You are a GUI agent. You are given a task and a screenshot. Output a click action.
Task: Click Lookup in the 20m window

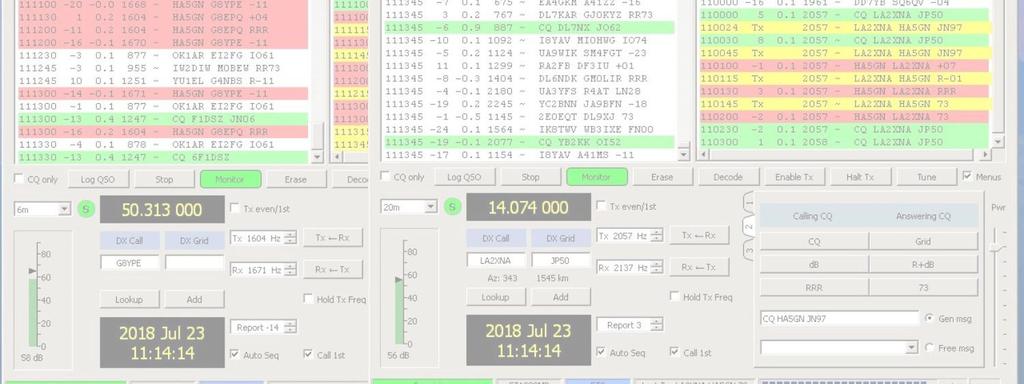coord(496,297)
